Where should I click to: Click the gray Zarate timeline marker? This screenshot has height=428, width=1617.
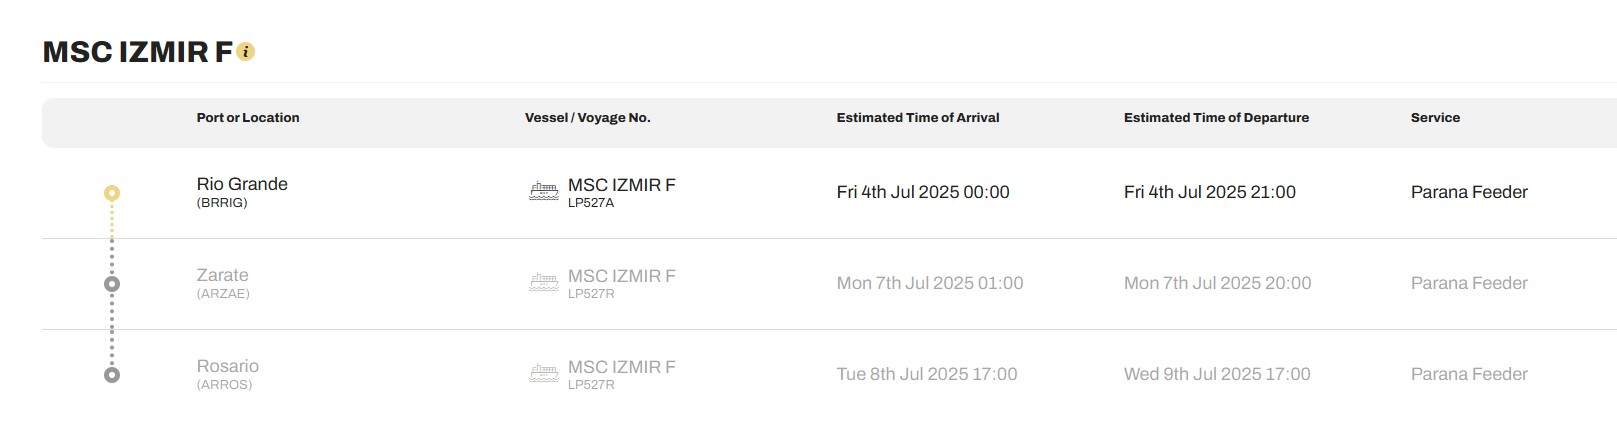tap(112, 284)
